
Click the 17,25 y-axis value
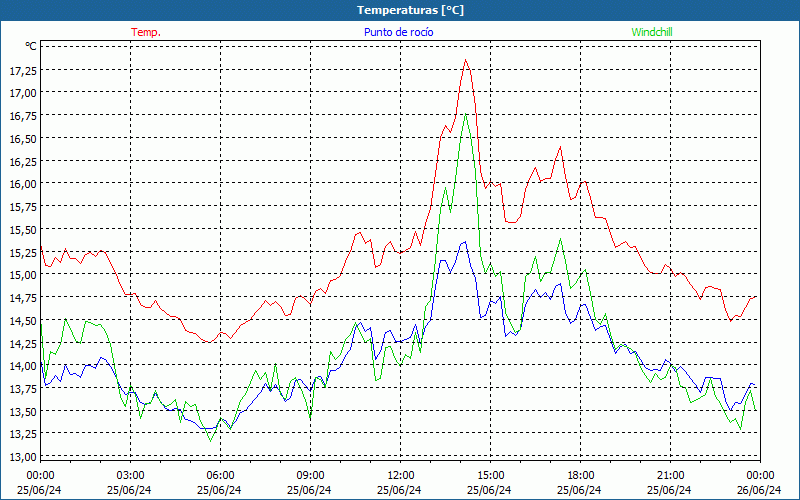click(x=23, y=70)
